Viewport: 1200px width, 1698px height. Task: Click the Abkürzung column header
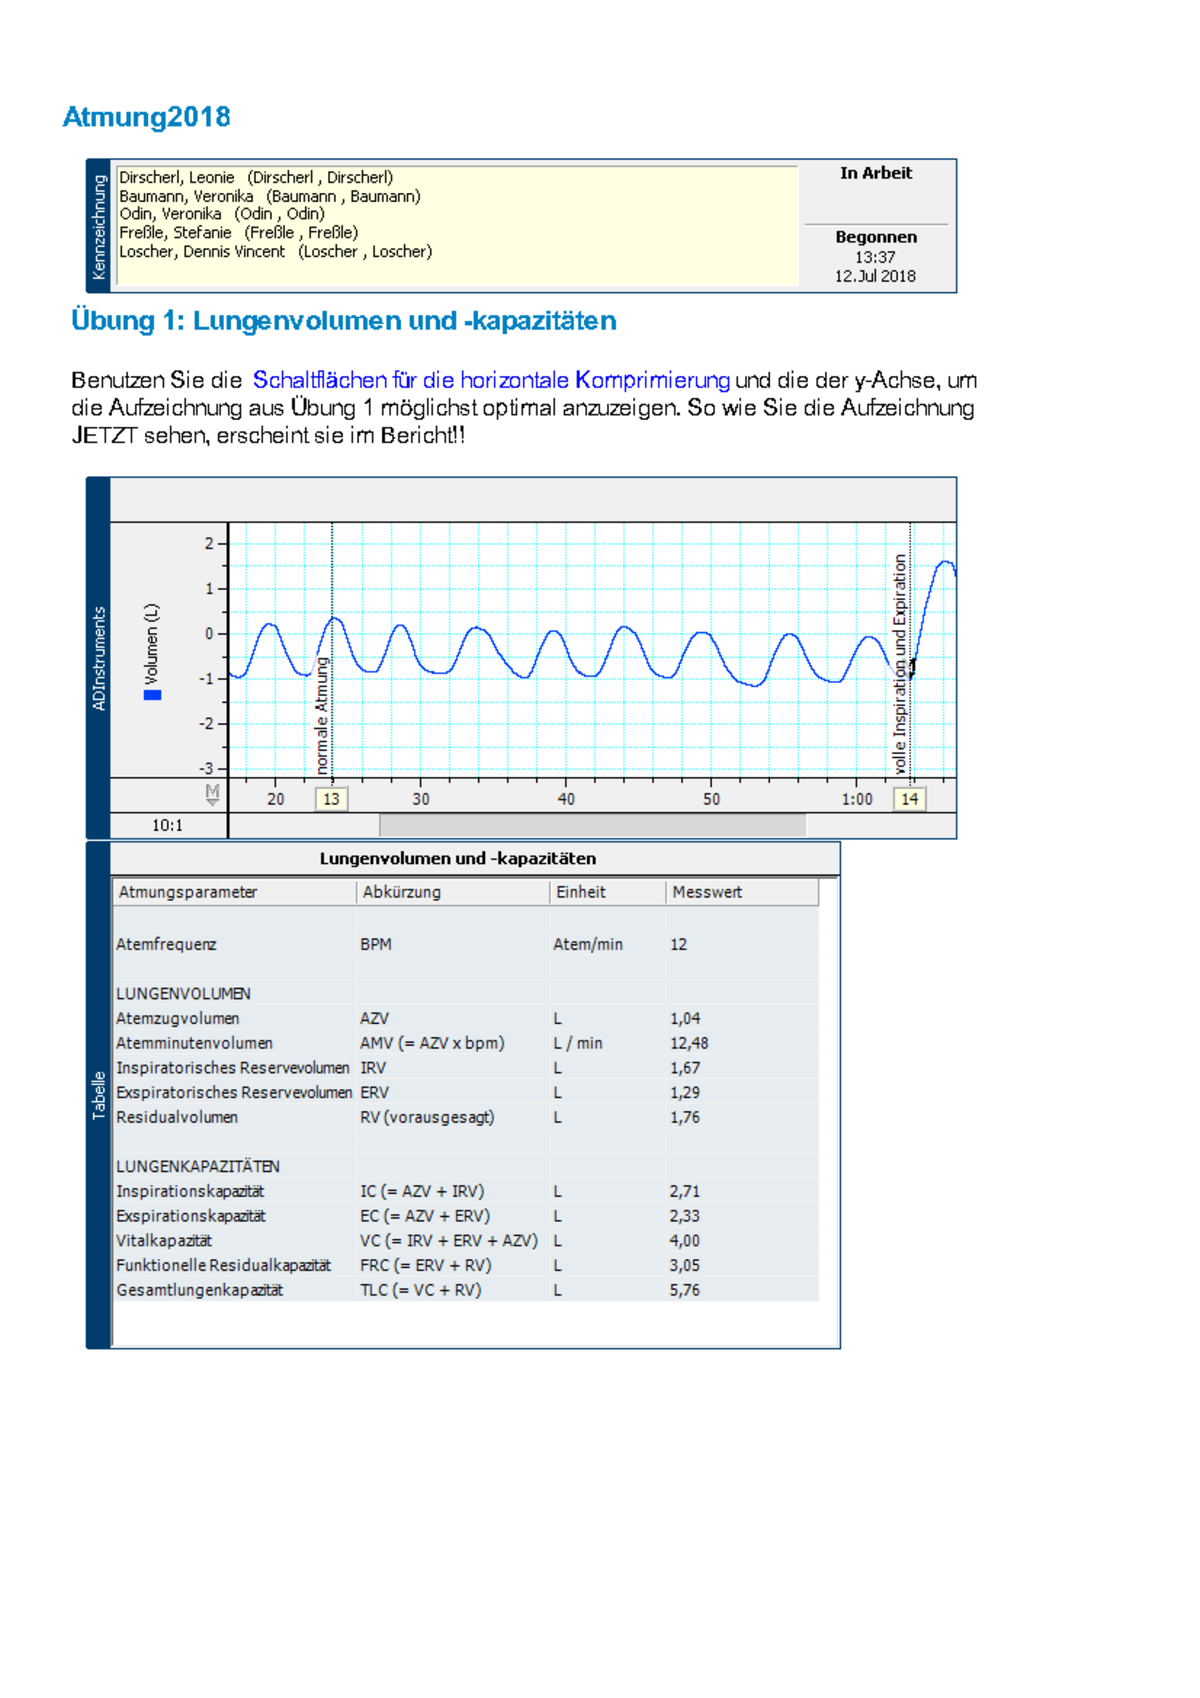pos(452,892)
